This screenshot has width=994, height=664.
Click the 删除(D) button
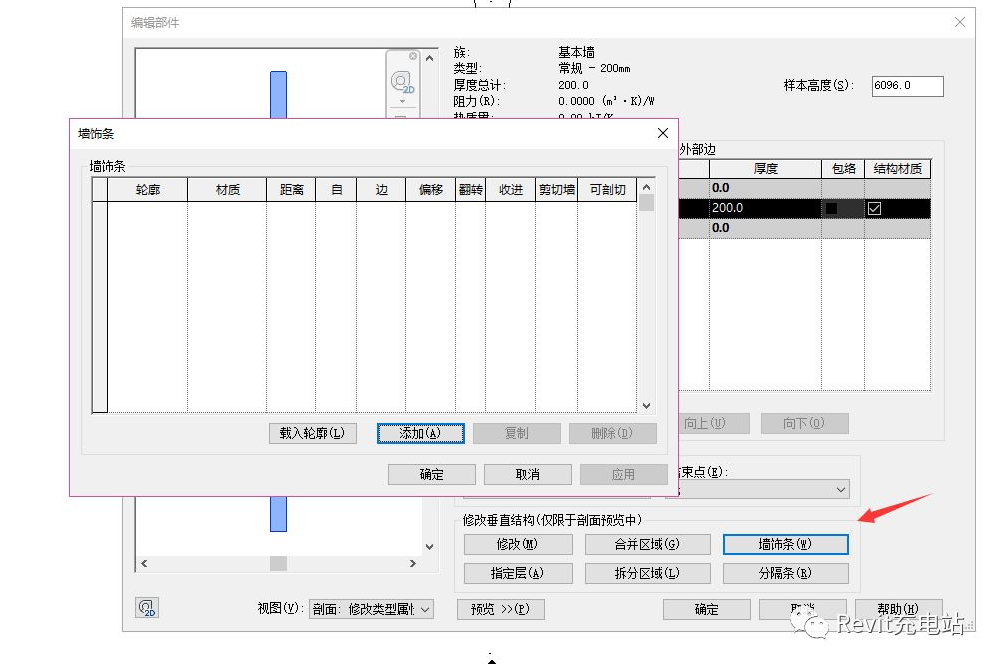tap(612, 433)
